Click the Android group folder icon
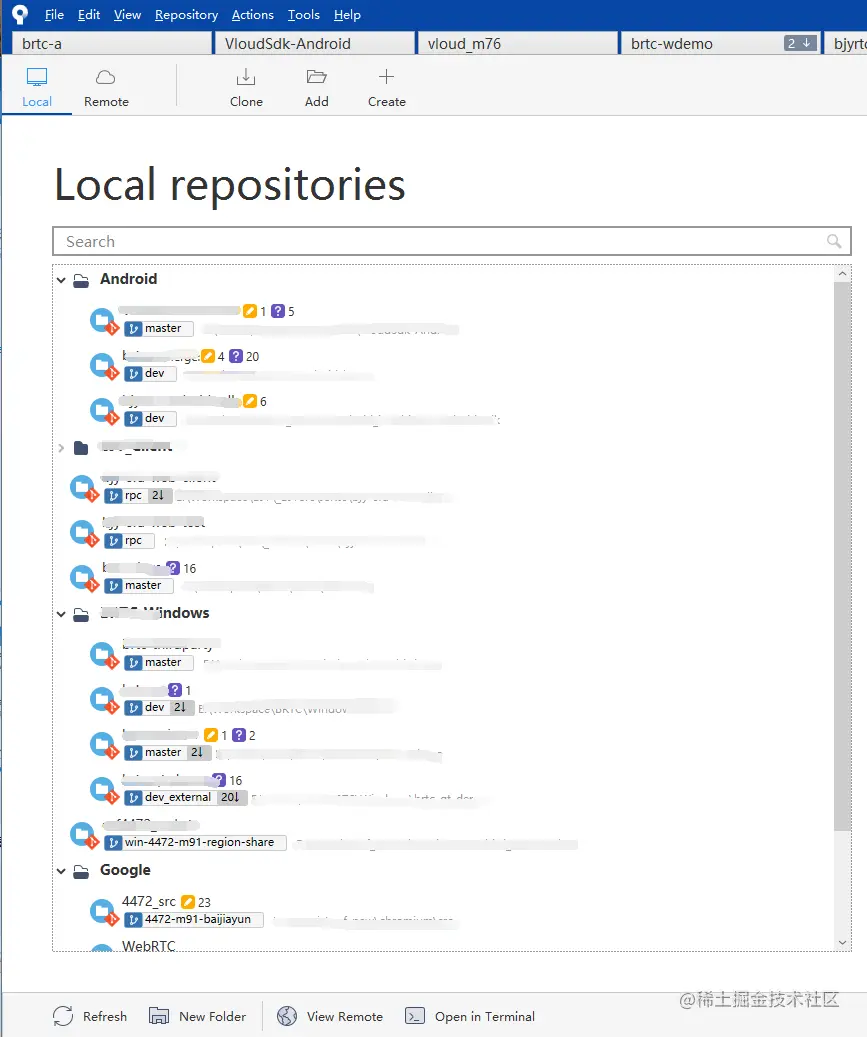This screenshot has width=867, height=1037. click(x=81, y=281)
